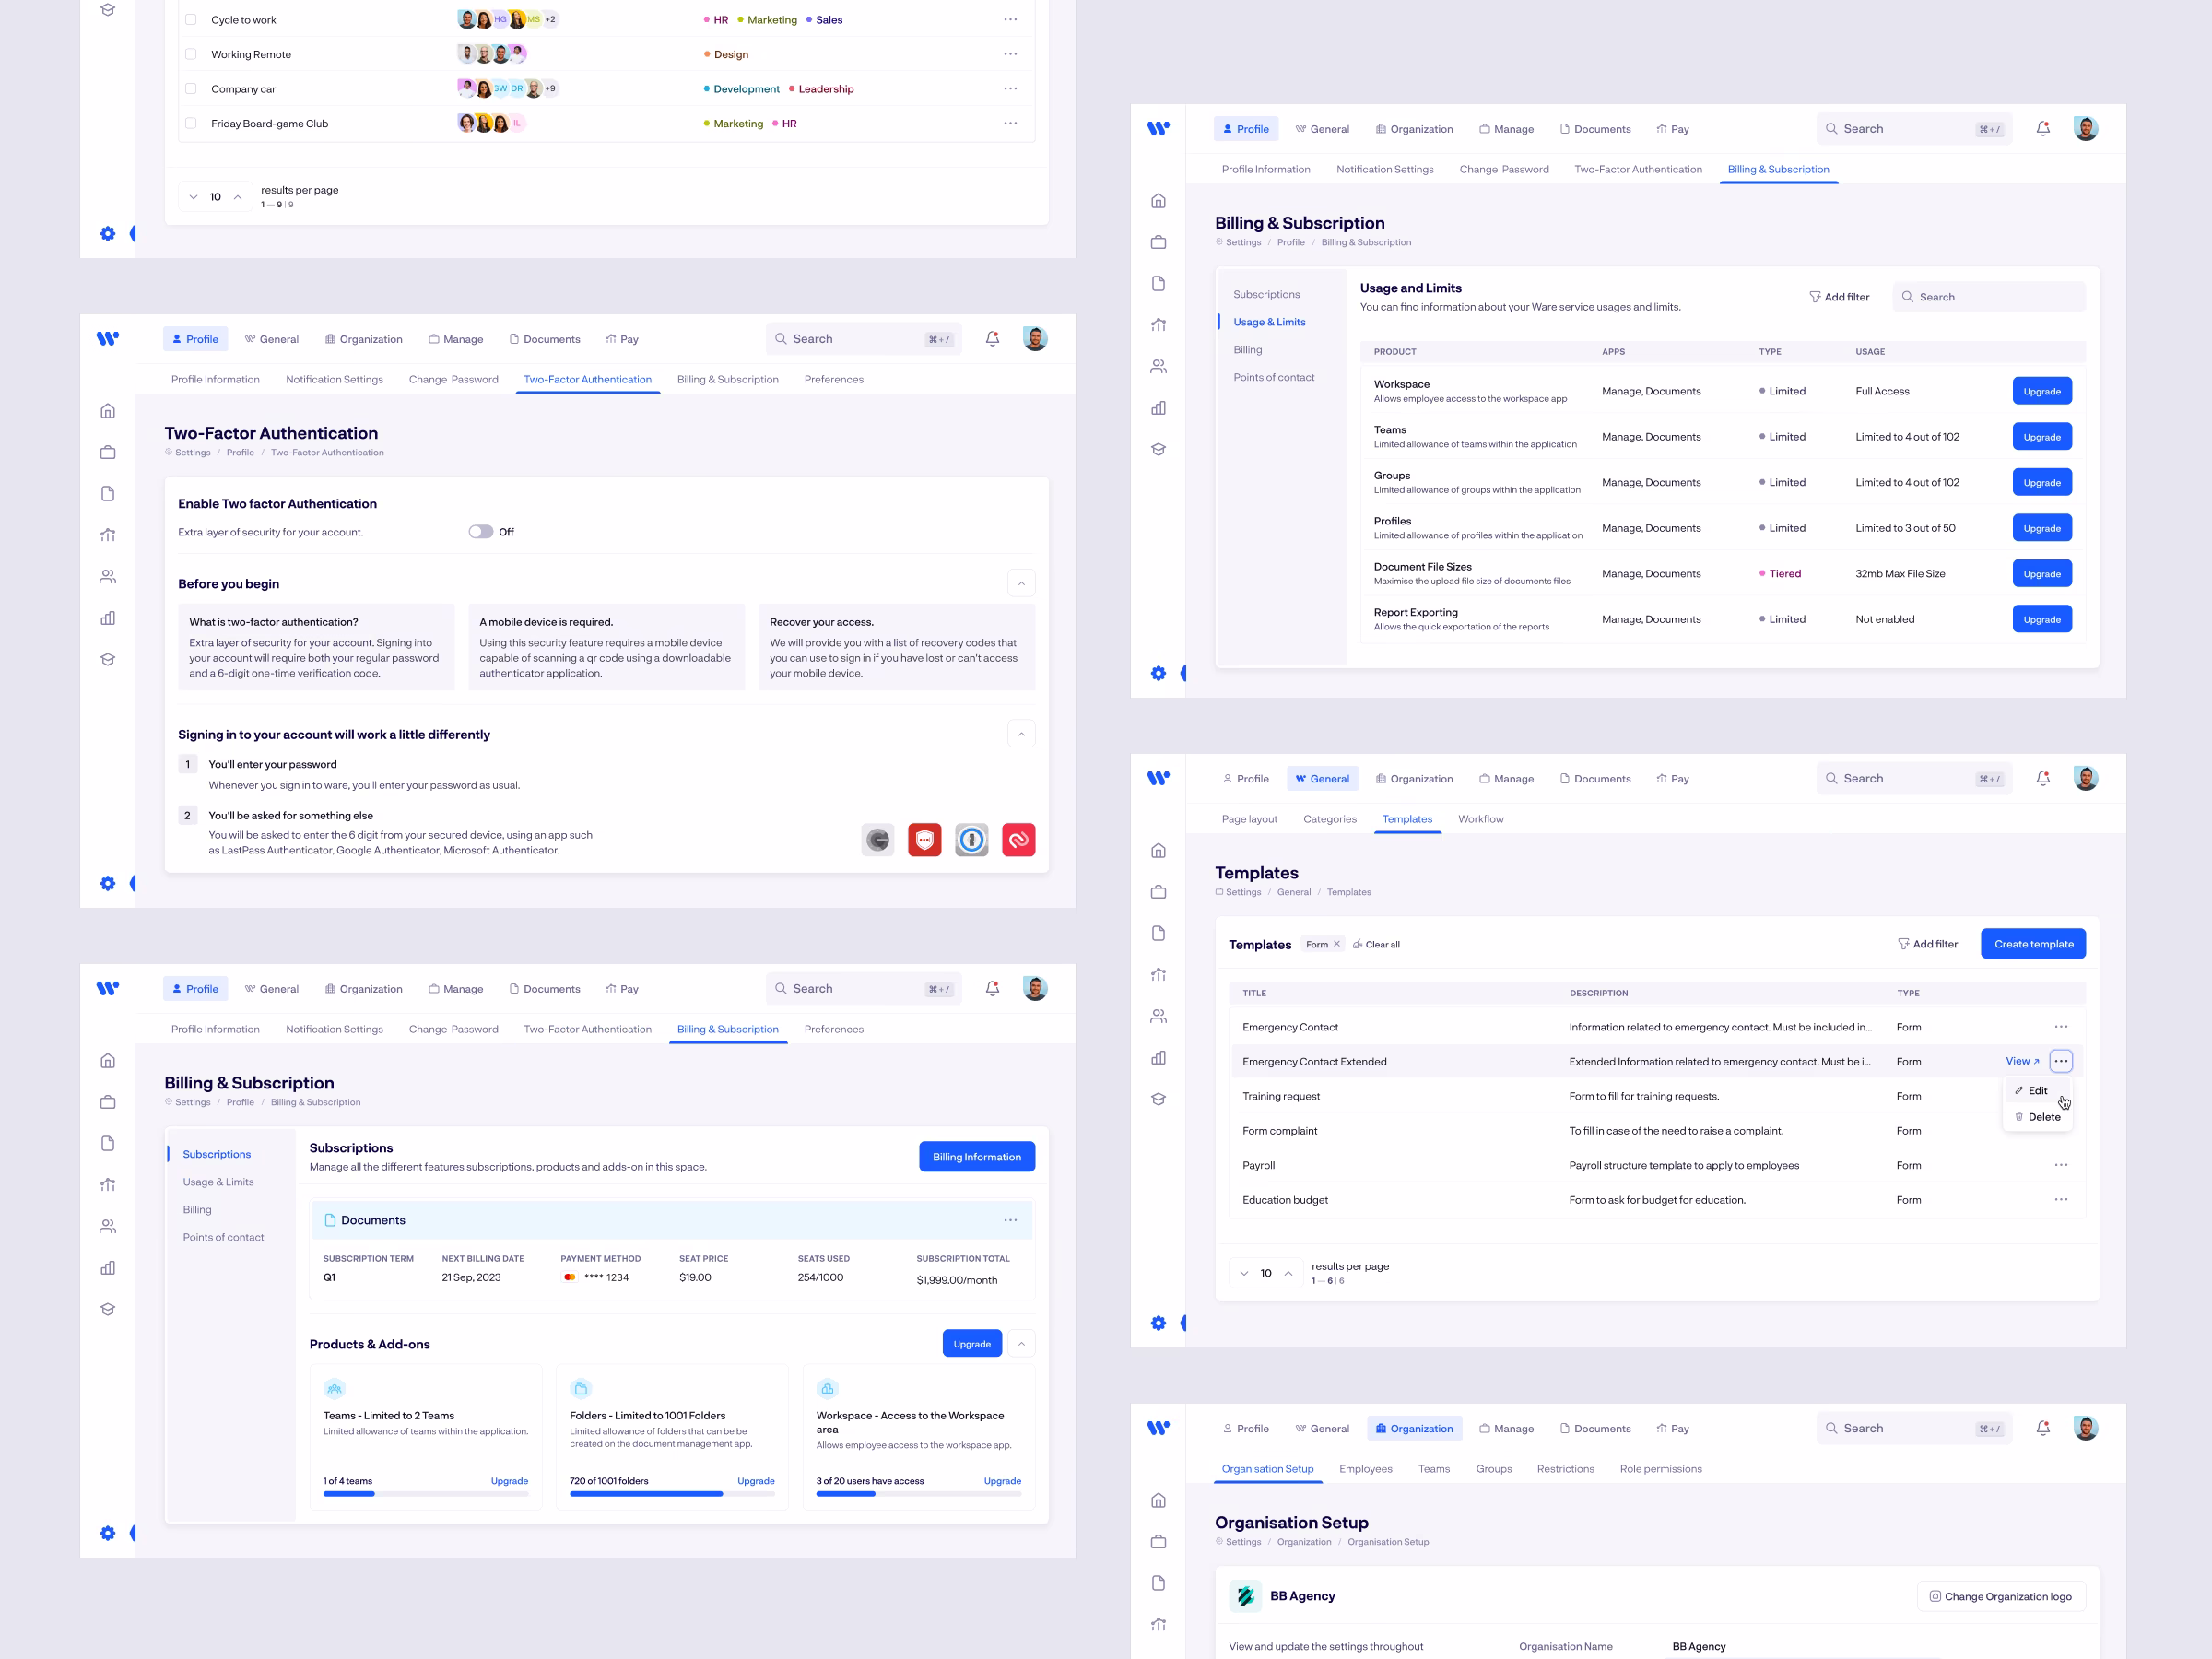Check the Company car row checkbox
Viewport: 2212px width, 1659px height.
[190, 89]
